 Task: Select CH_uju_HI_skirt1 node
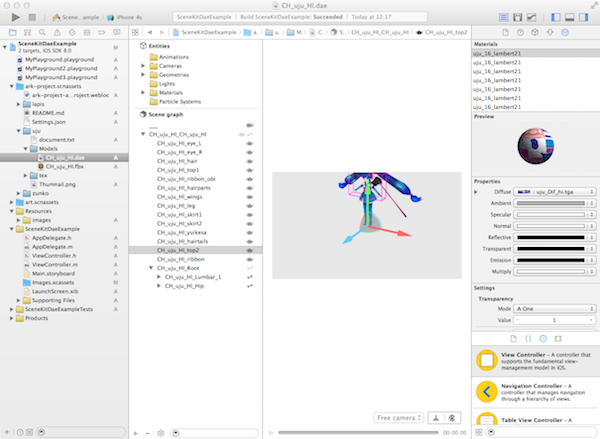179,215
